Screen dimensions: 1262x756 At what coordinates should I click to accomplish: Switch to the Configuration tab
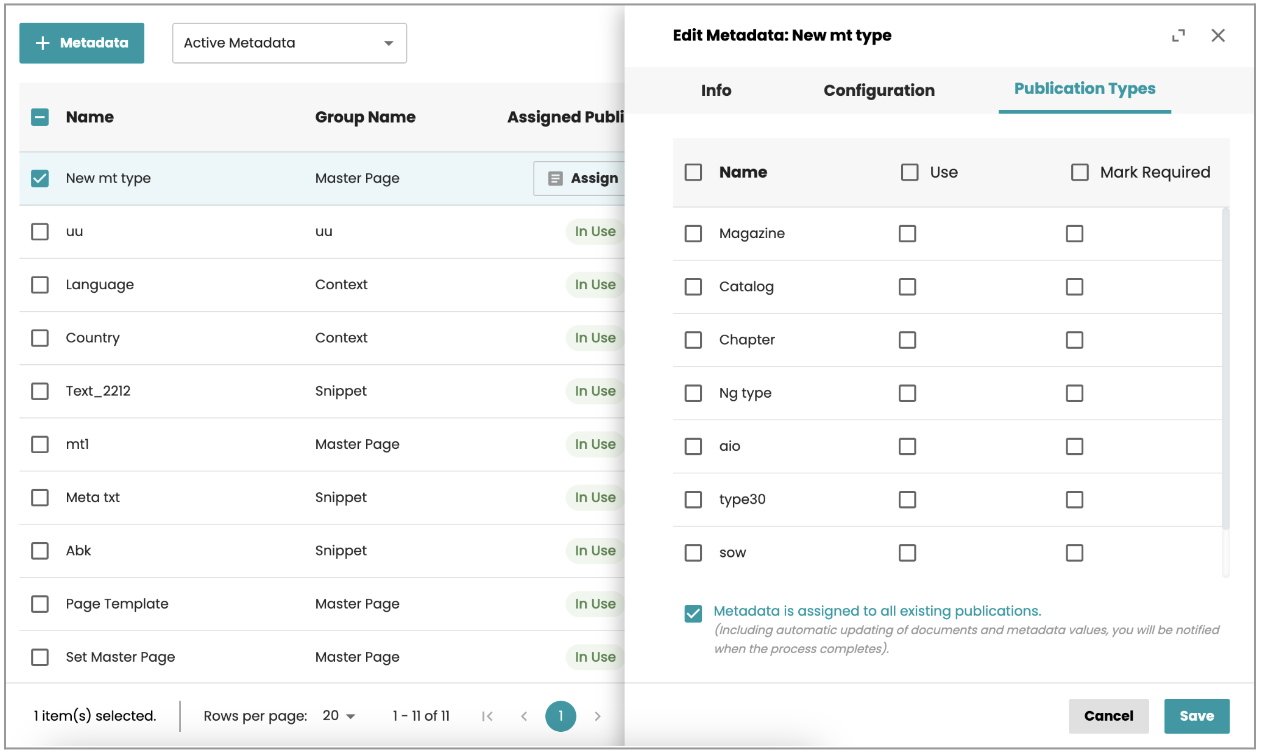pos(878,90)
